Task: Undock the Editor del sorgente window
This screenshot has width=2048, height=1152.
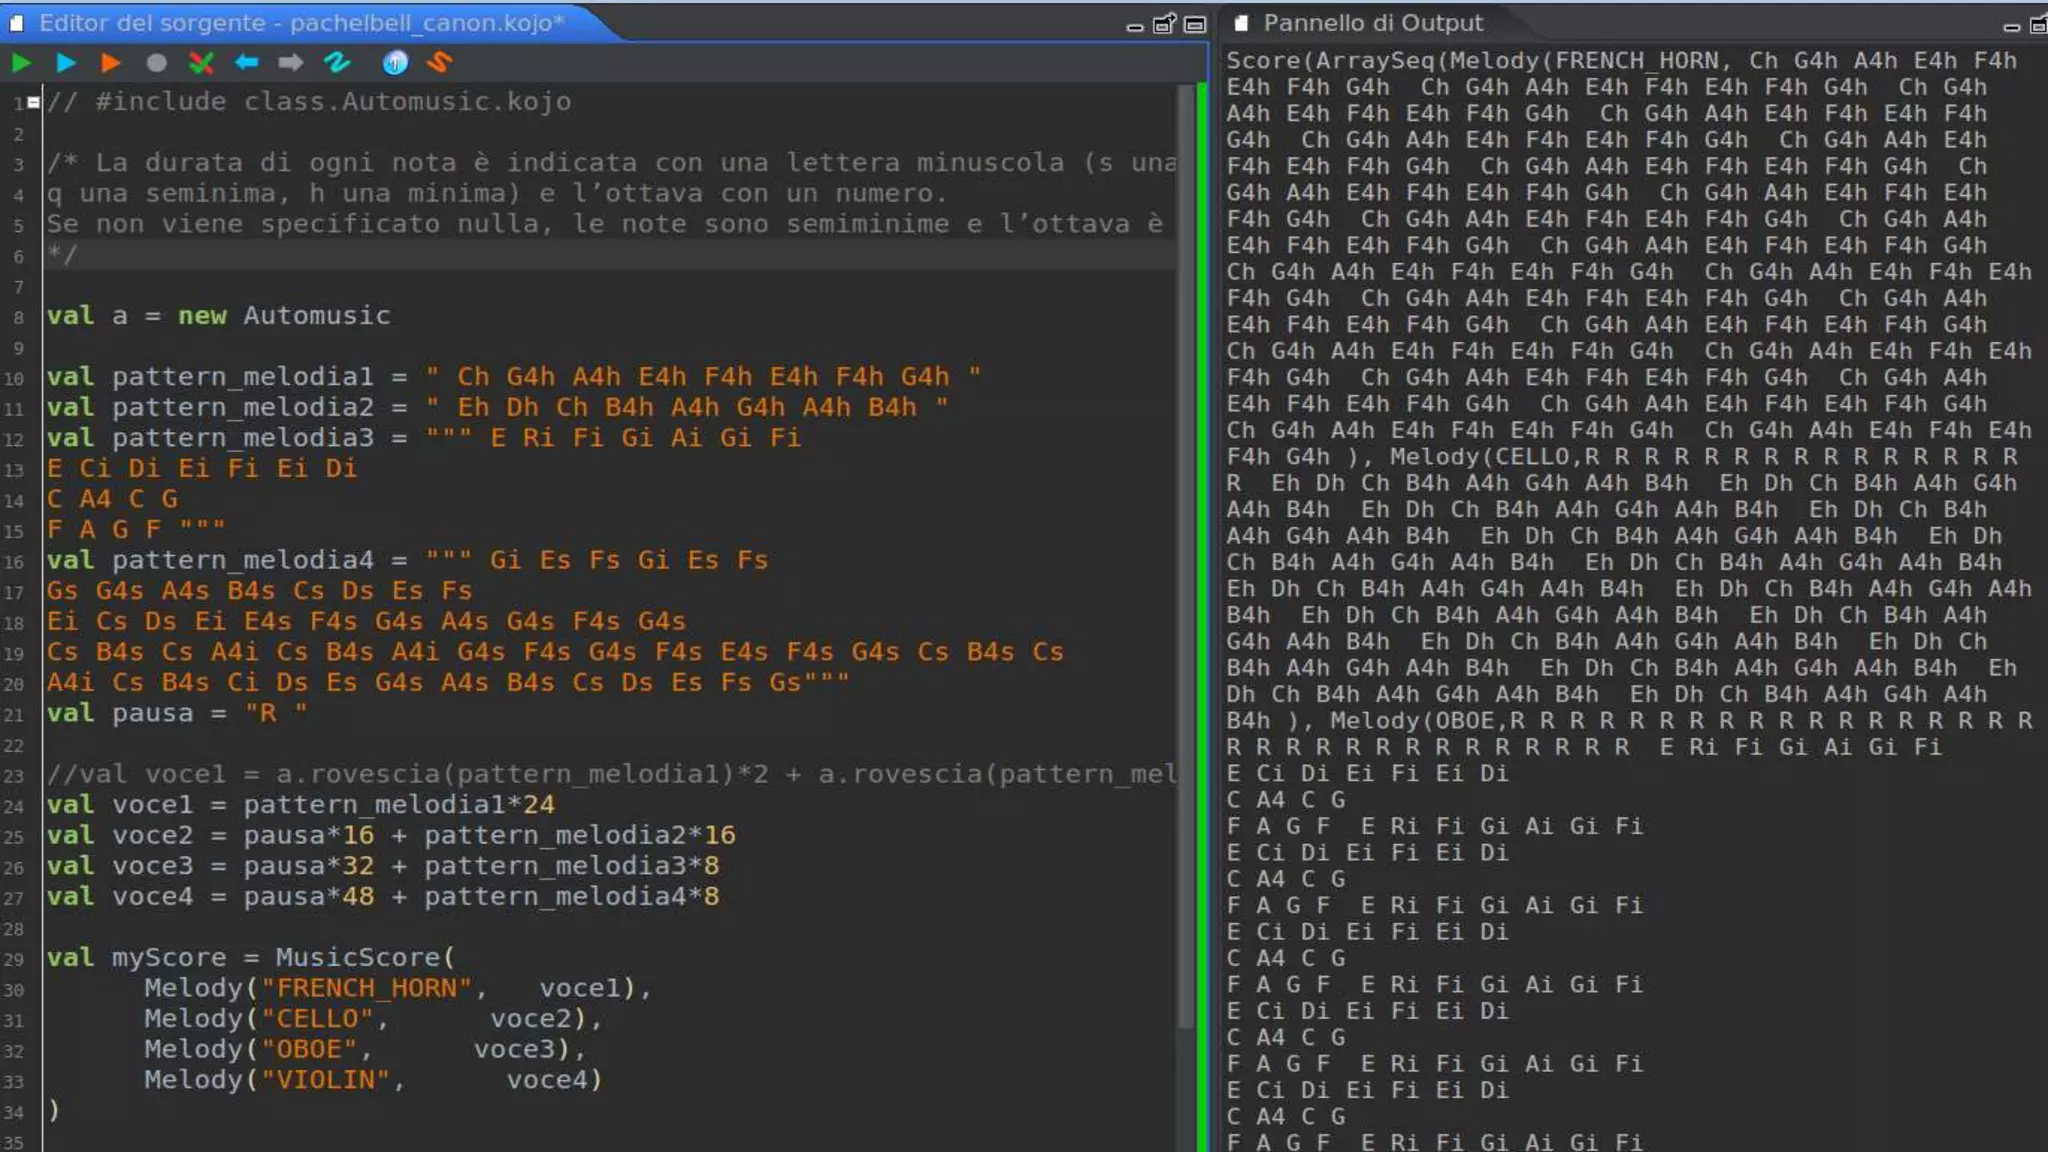Action: coord(1164,24)
